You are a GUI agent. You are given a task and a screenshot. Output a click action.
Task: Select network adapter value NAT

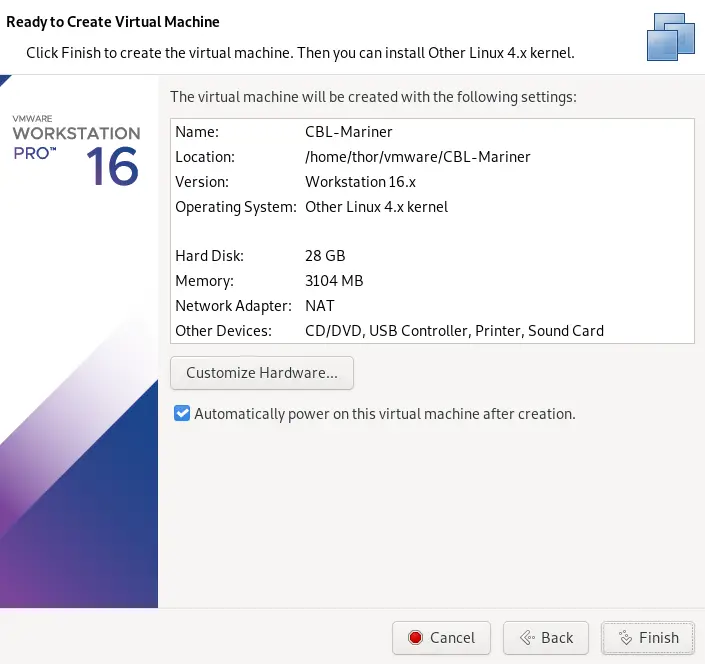click(x=320, y=306)
